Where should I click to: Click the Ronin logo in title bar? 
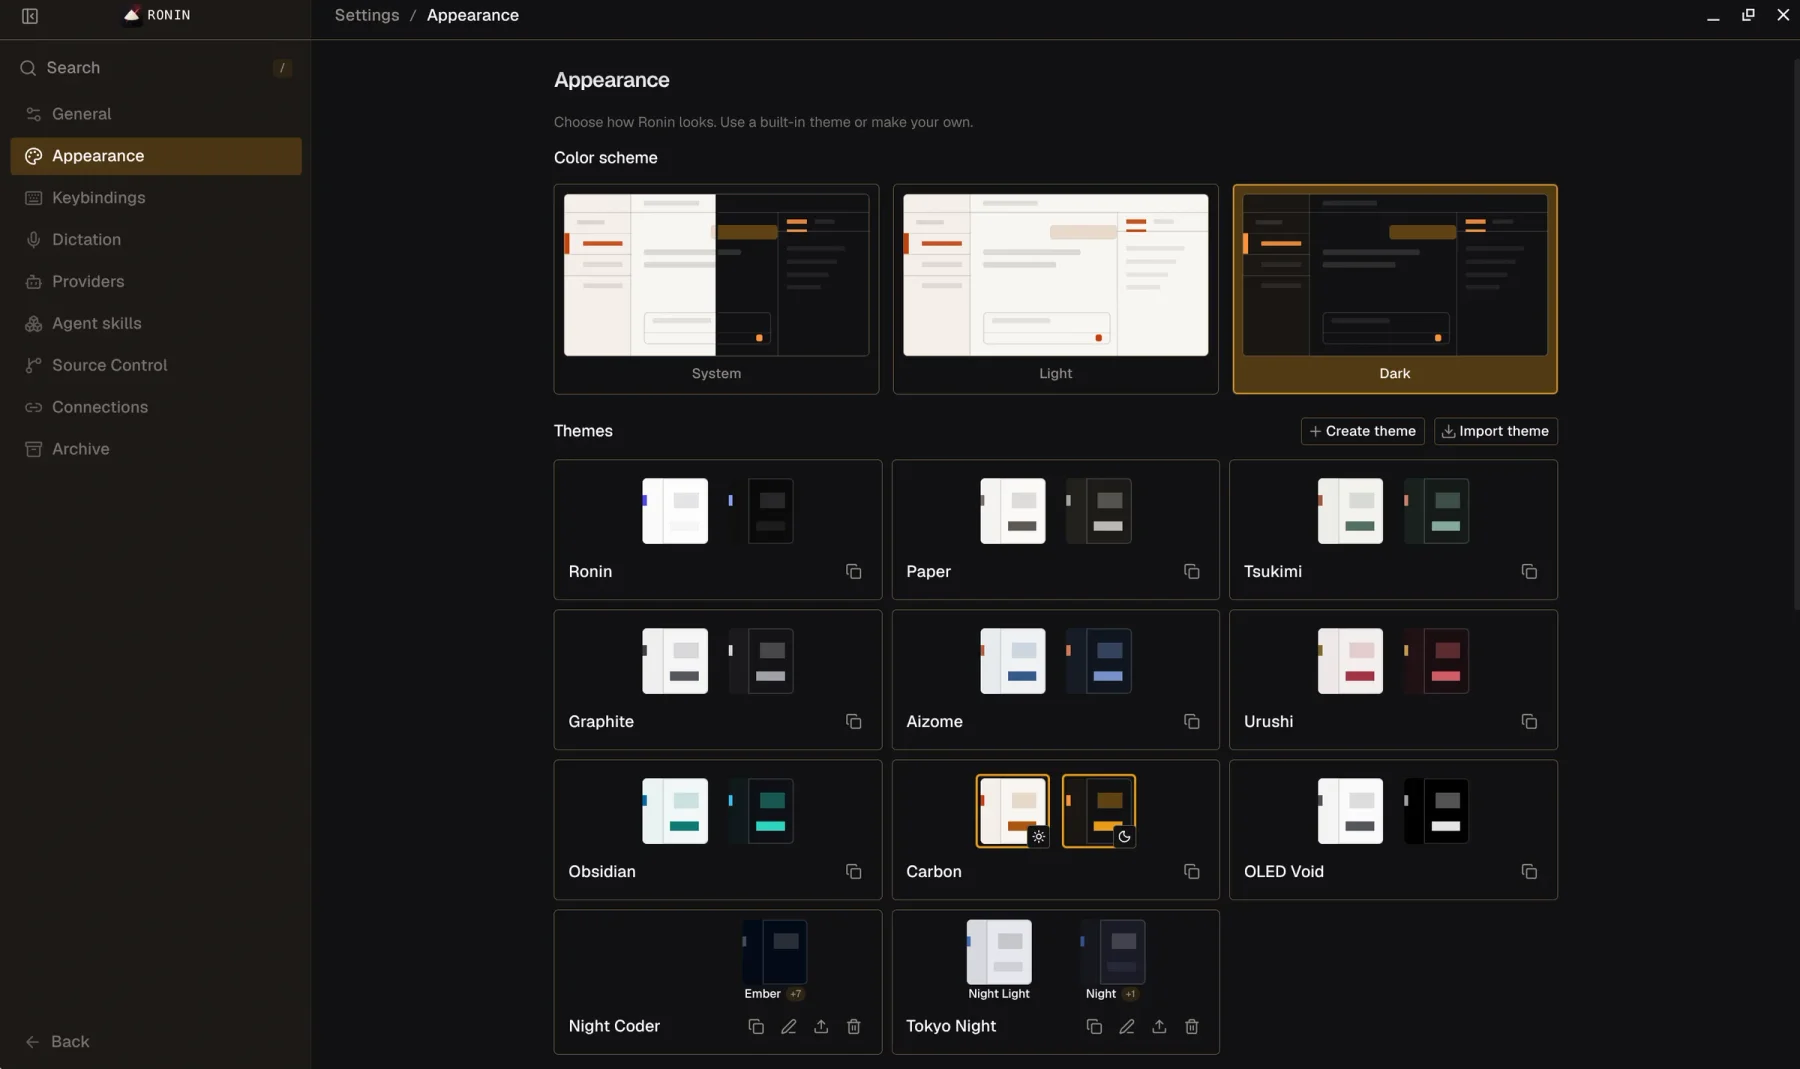(x=131, y=15)
